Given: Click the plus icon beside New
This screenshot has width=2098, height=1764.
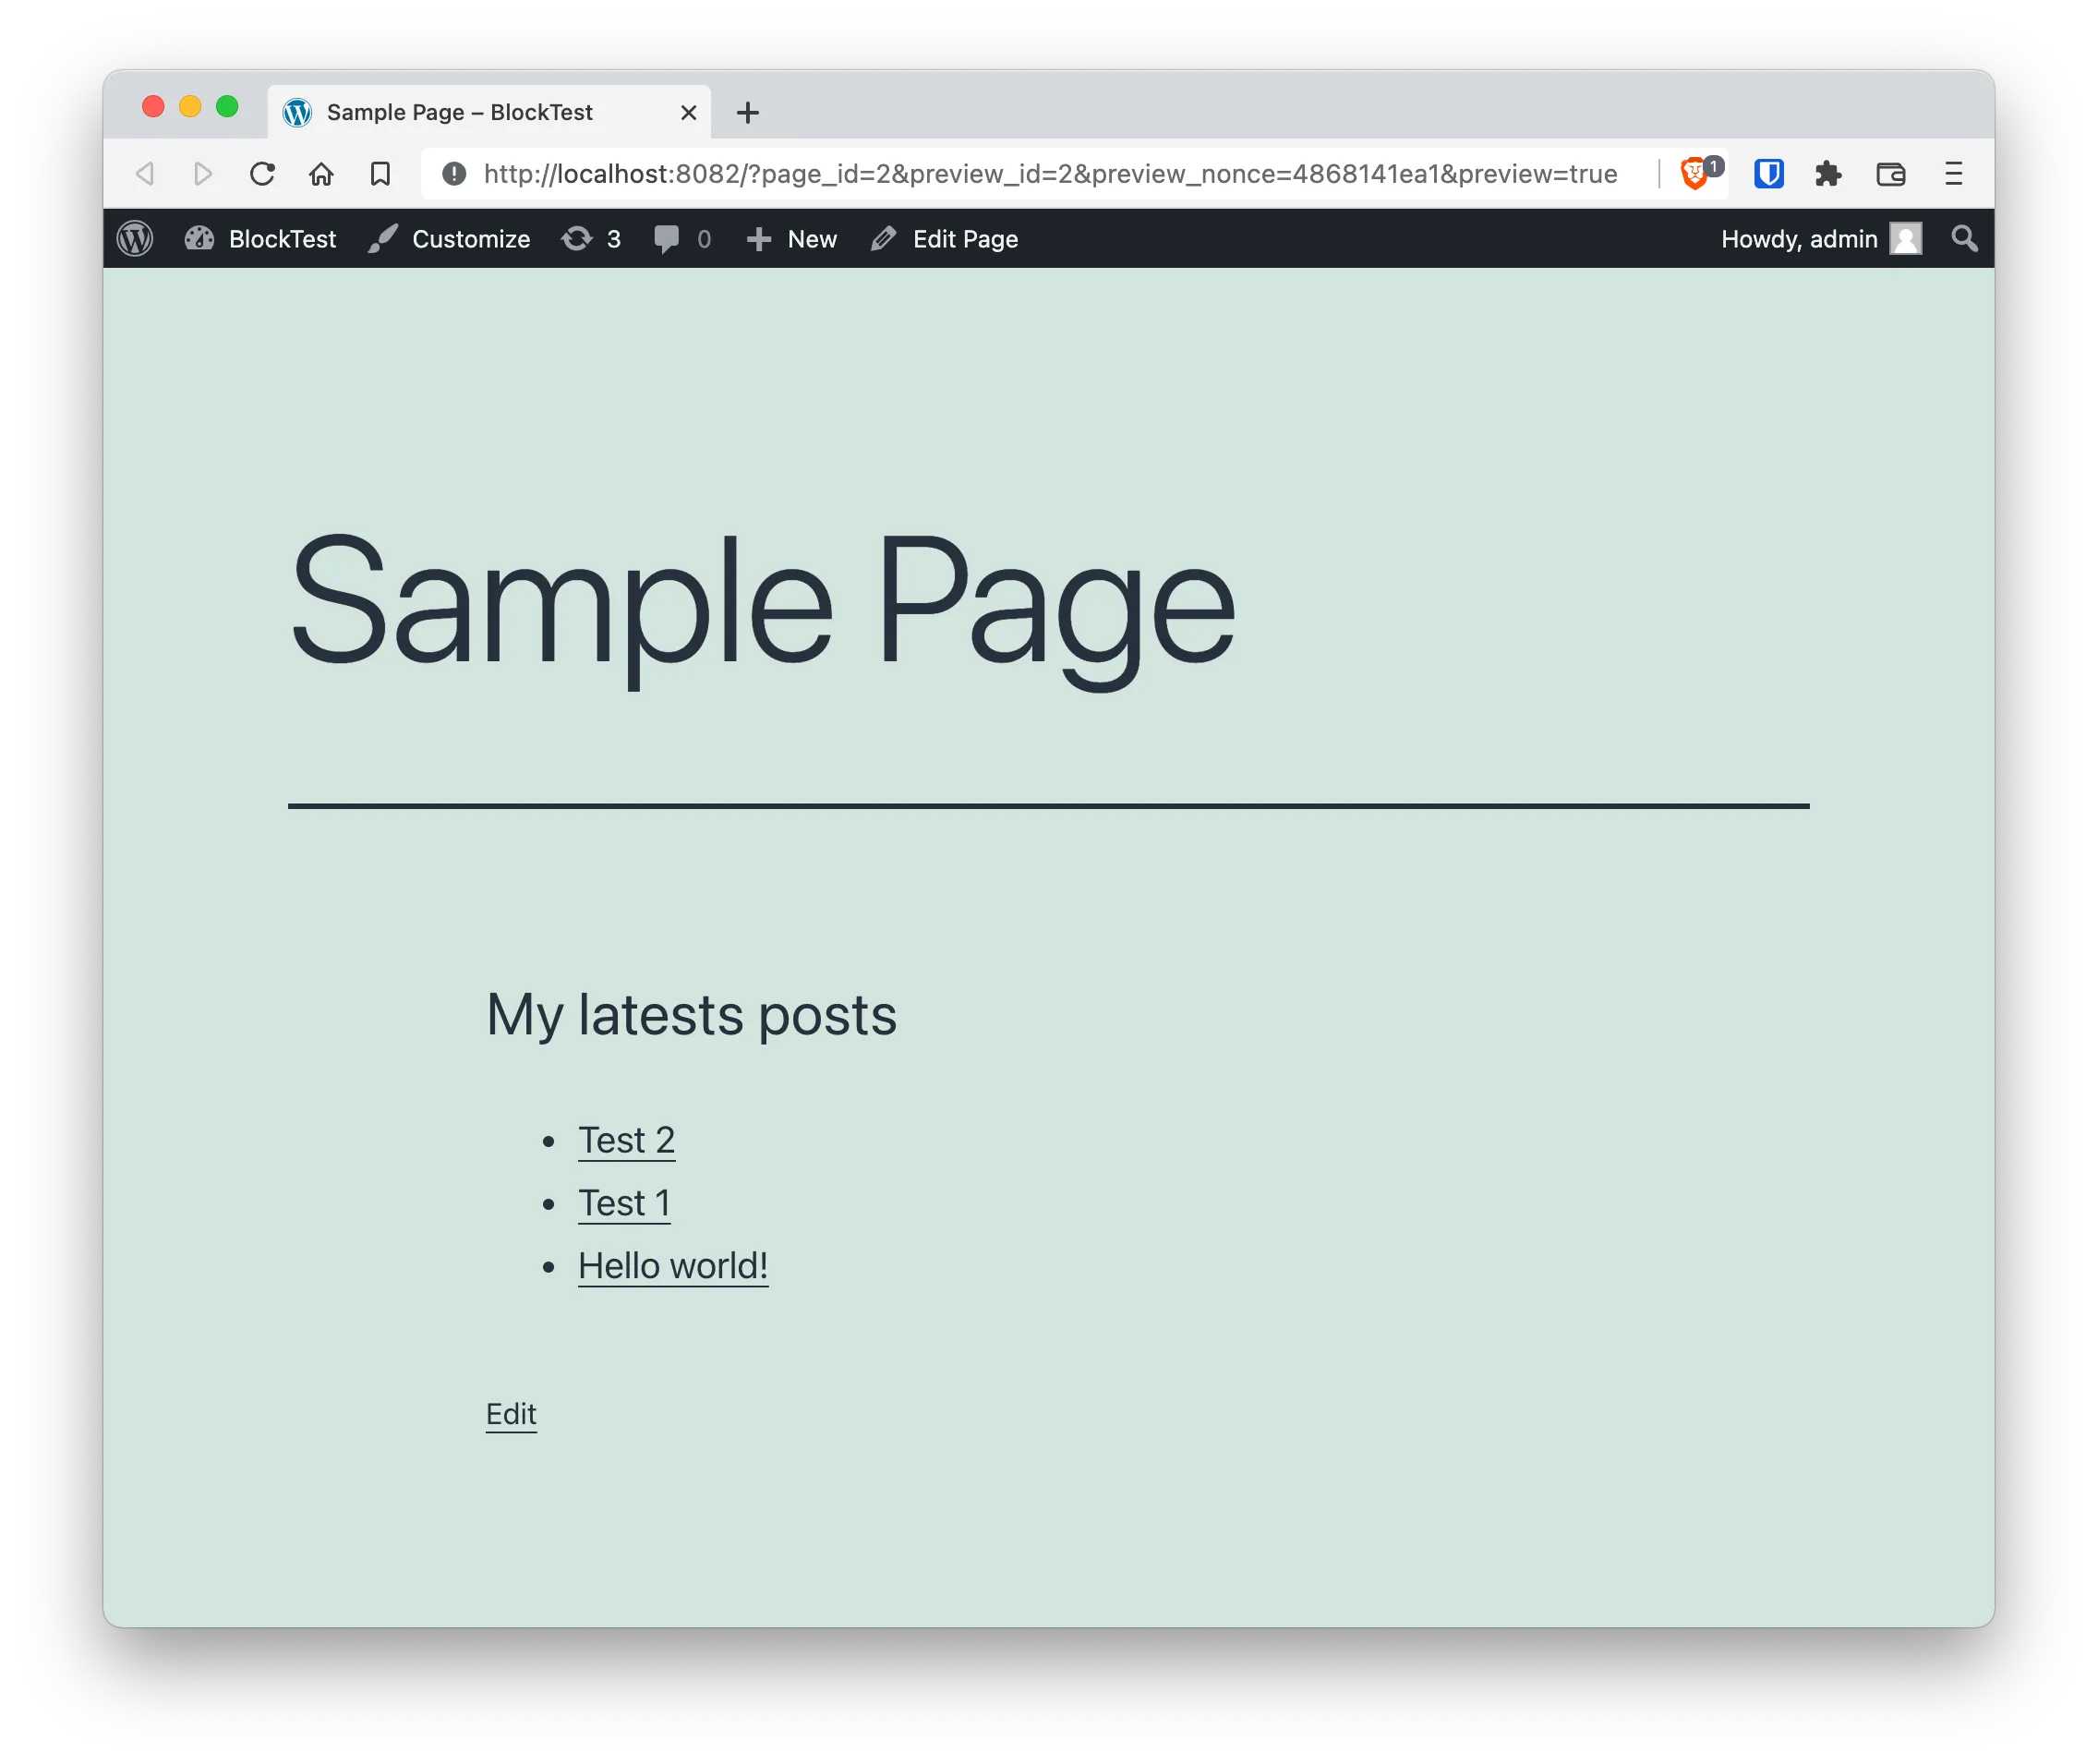Looking at the screenshot, I should click(759, 239).
